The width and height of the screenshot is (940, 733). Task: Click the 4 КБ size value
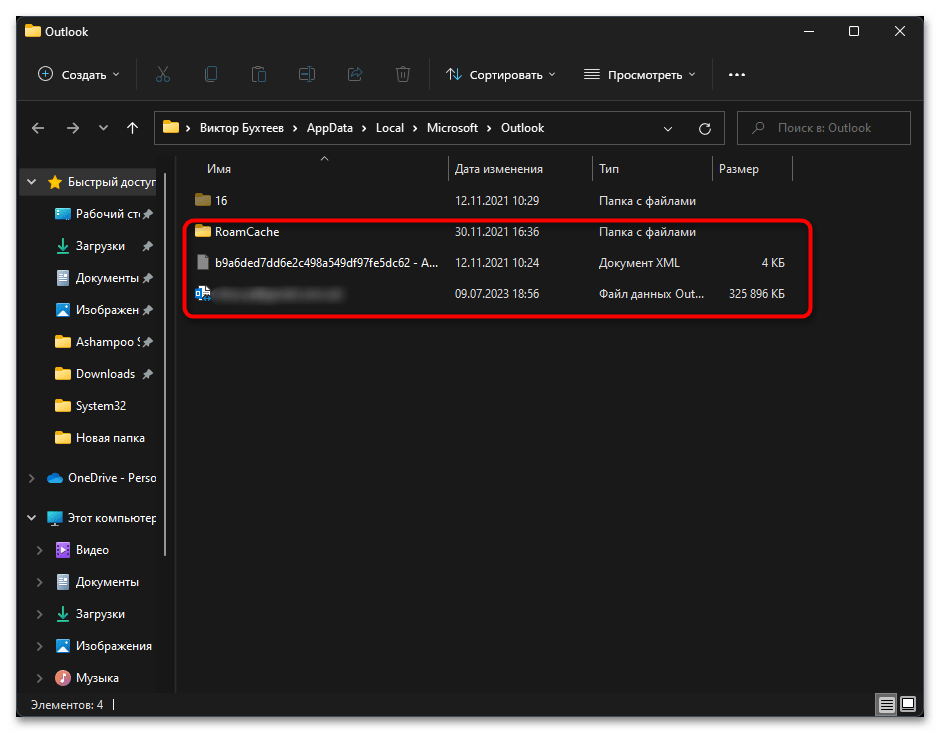coord(773,263)
